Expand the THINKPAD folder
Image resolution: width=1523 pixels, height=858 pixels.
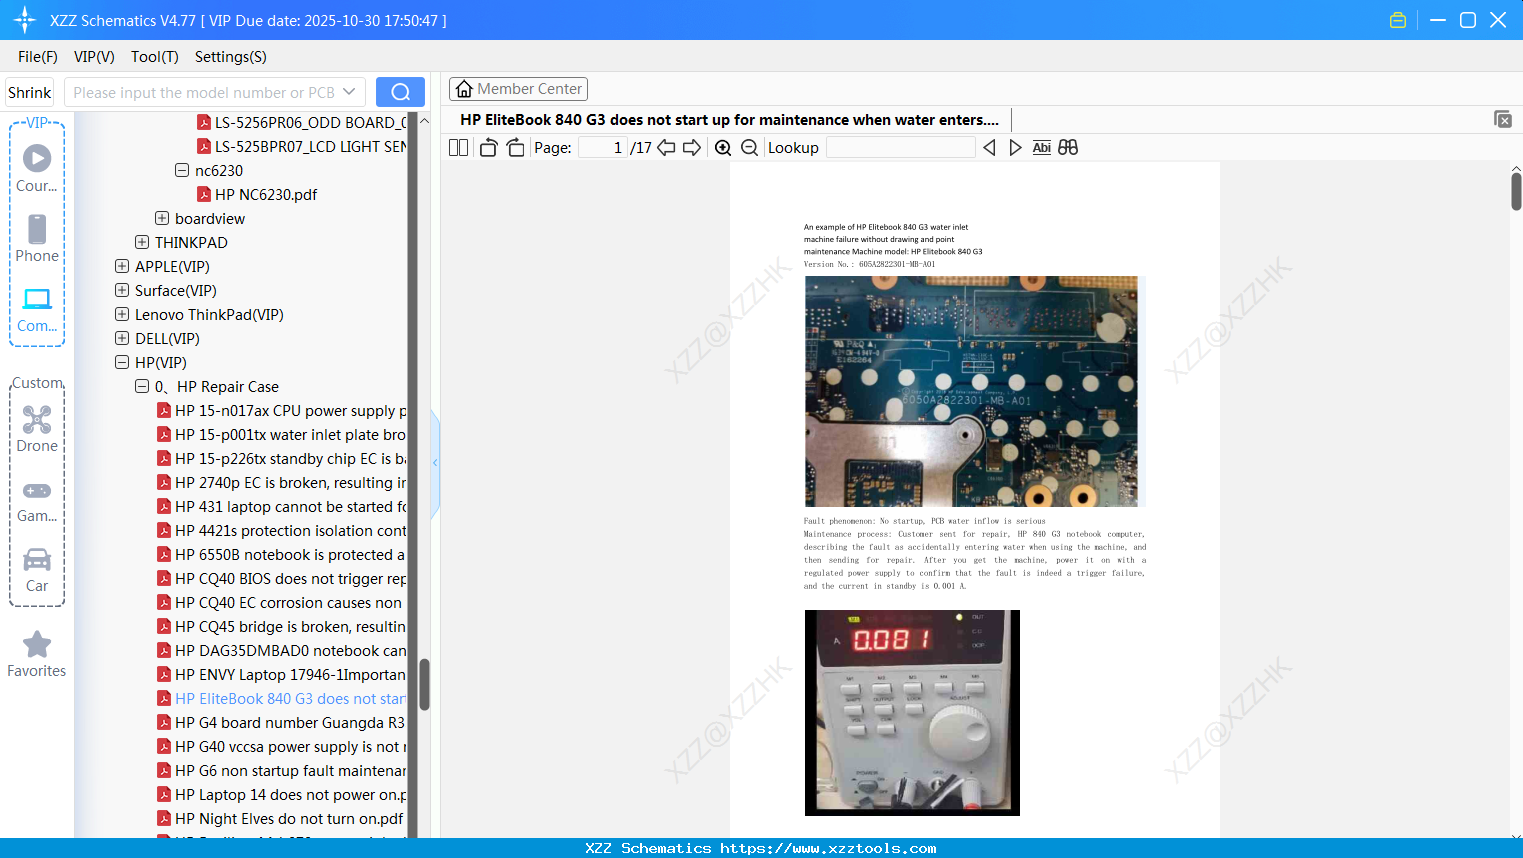tap(142, 243)
